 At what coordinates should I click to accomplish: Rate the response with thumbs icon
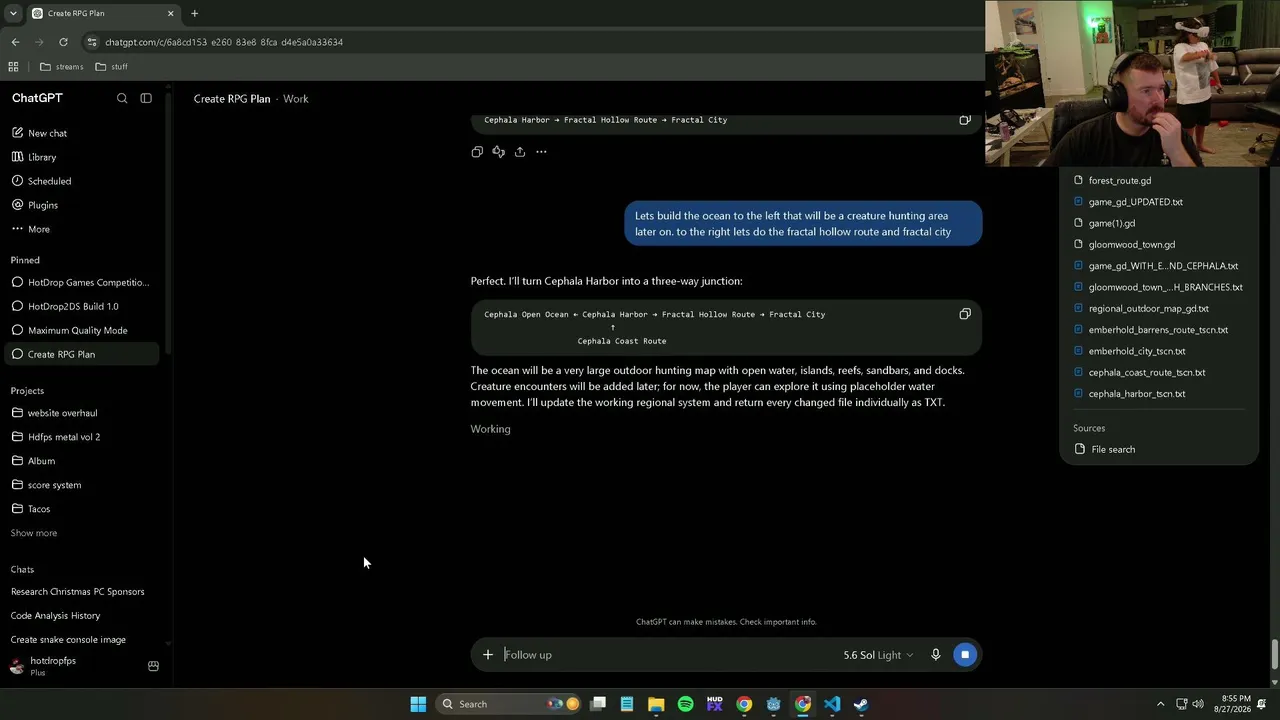[498, 152]
